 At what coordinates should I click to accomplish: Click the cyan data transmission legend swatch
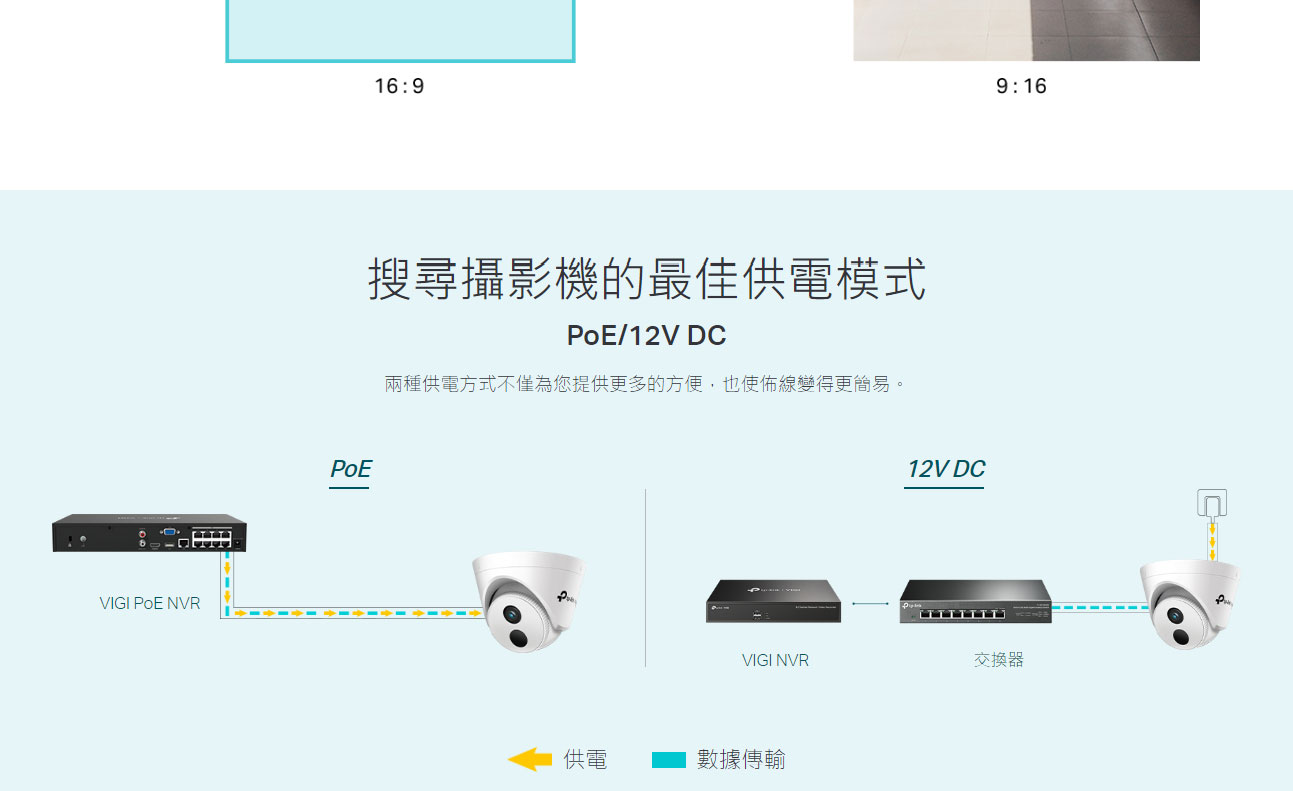click(669, 760)
